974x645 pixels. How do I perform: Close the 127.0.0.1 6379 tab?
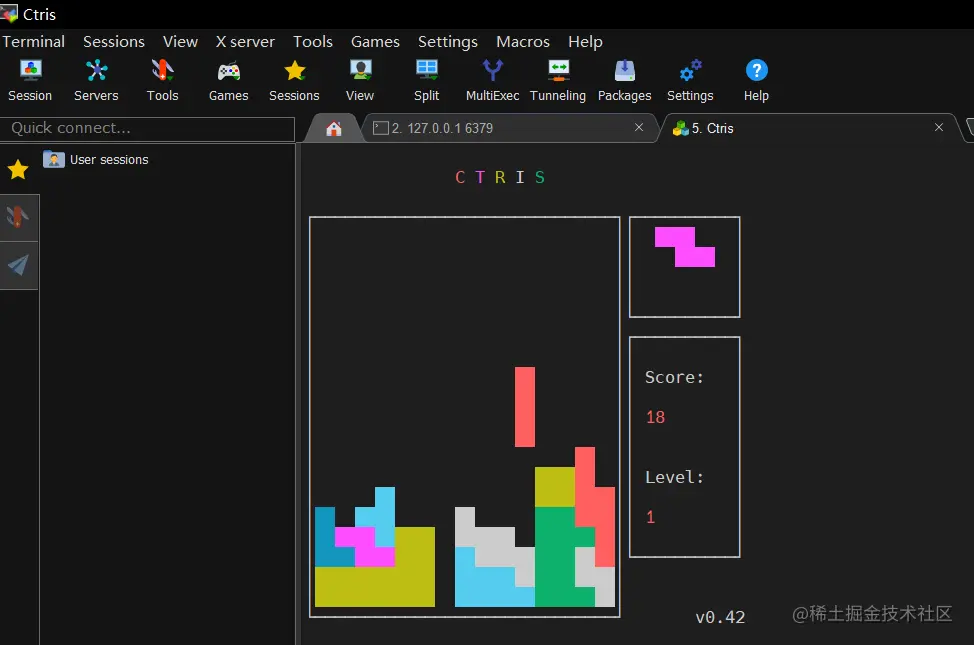click(x=639, y=127)
